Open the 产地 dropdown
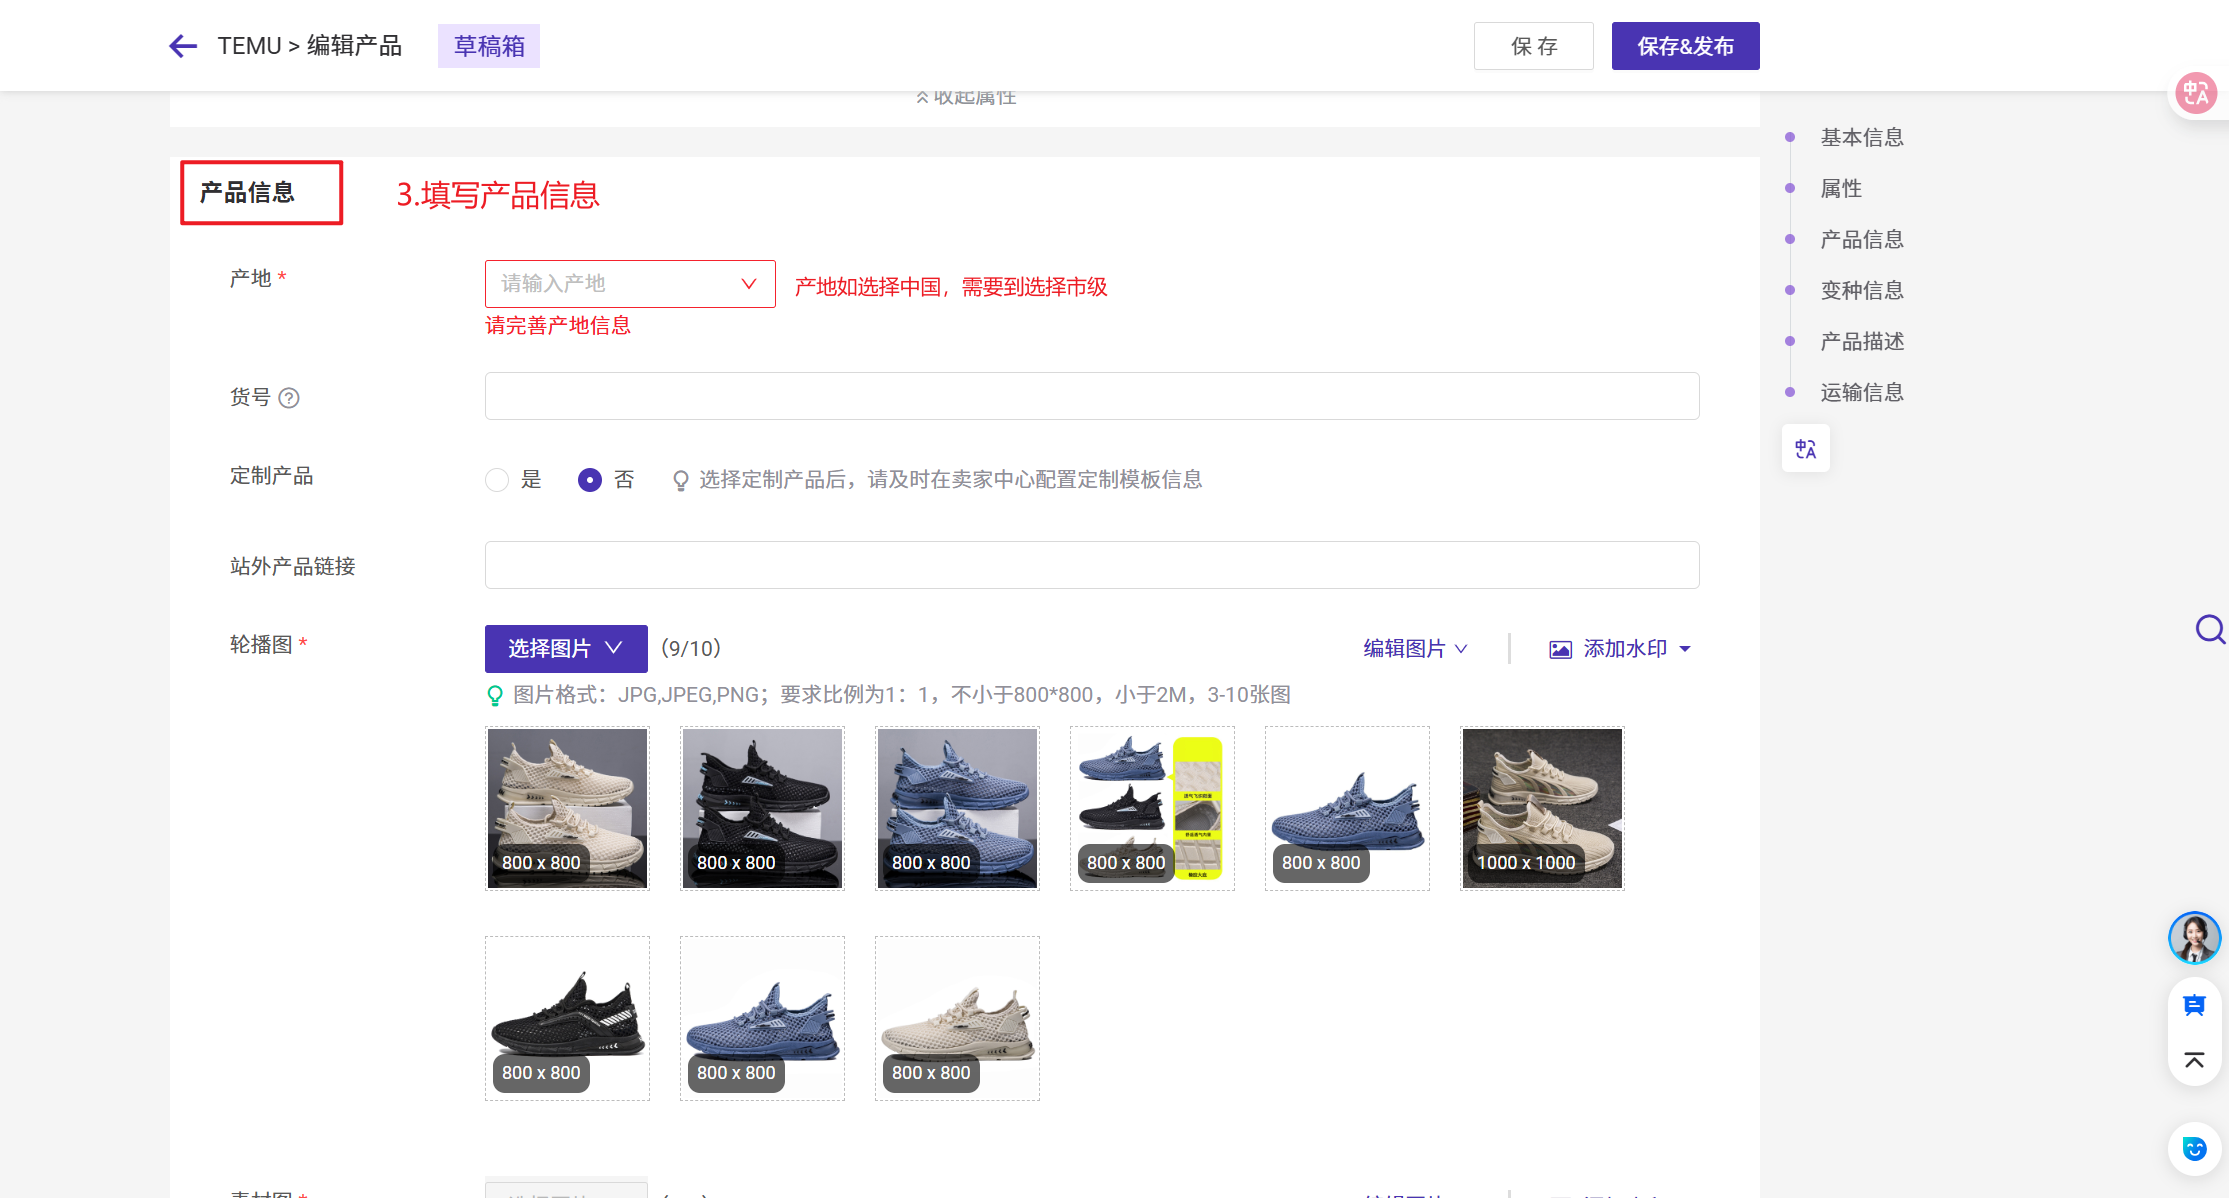2229x1198 pixels. click(630, 284)
